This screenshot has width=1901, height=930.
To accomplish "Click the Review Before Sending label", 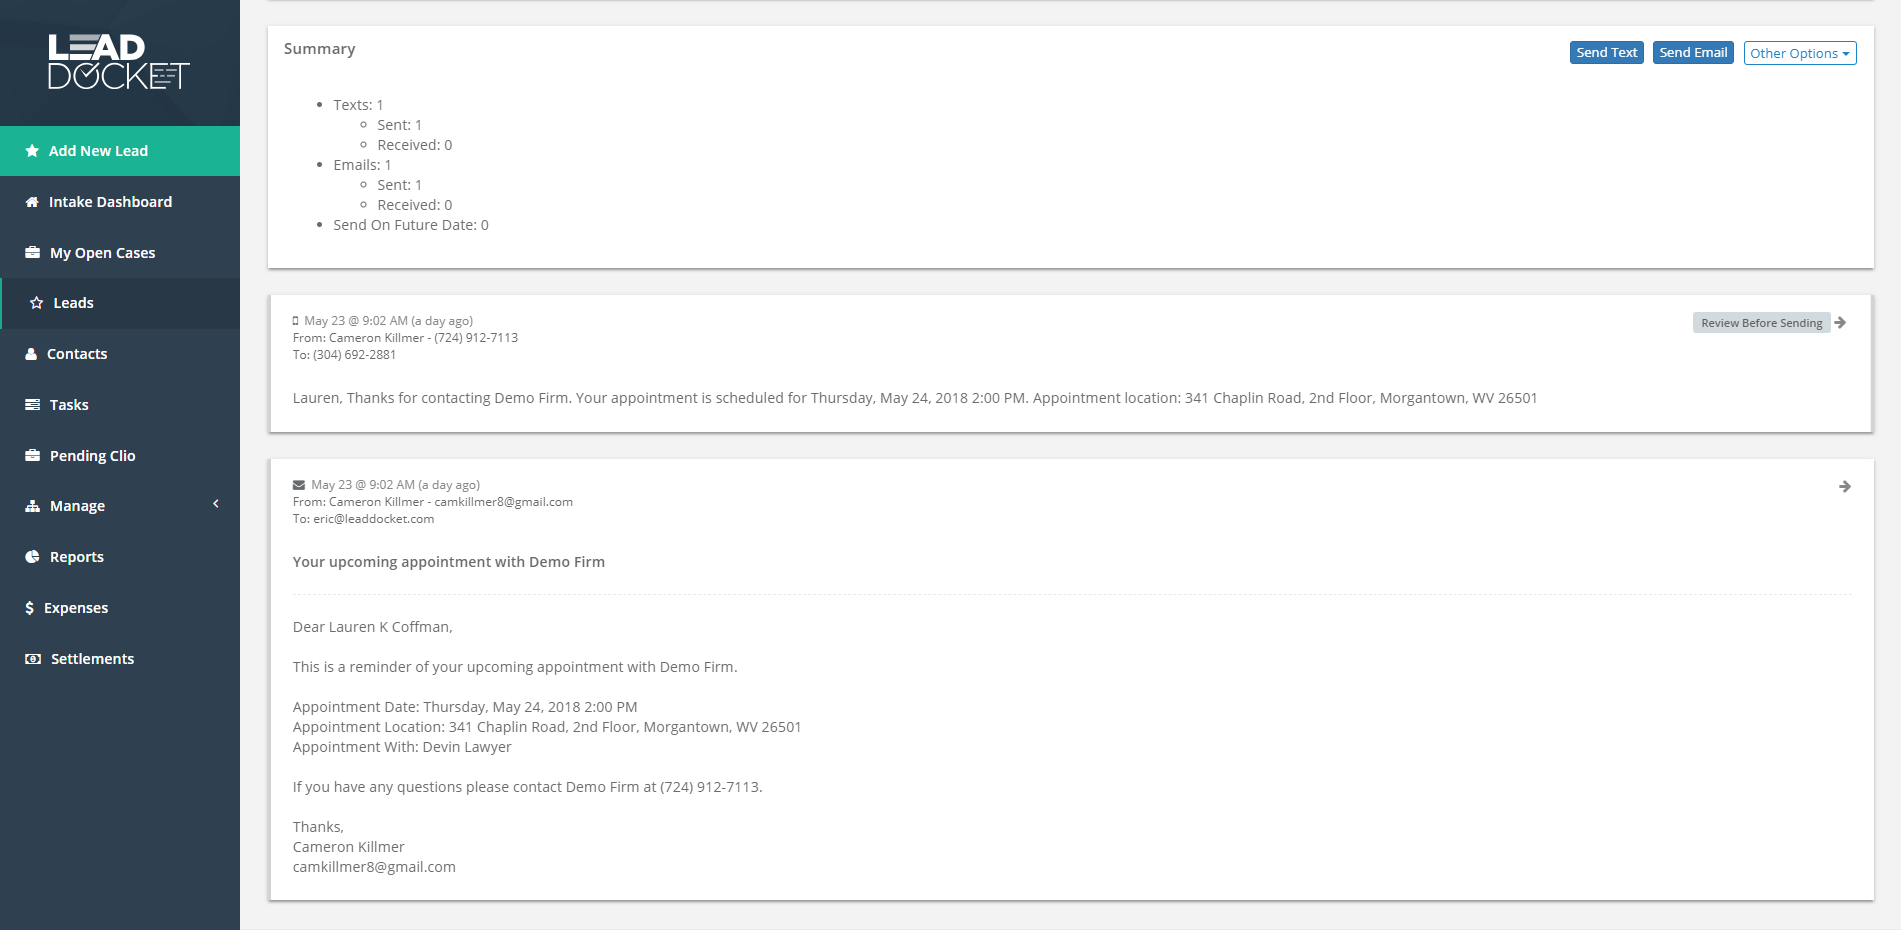I will pos(1761,323).
